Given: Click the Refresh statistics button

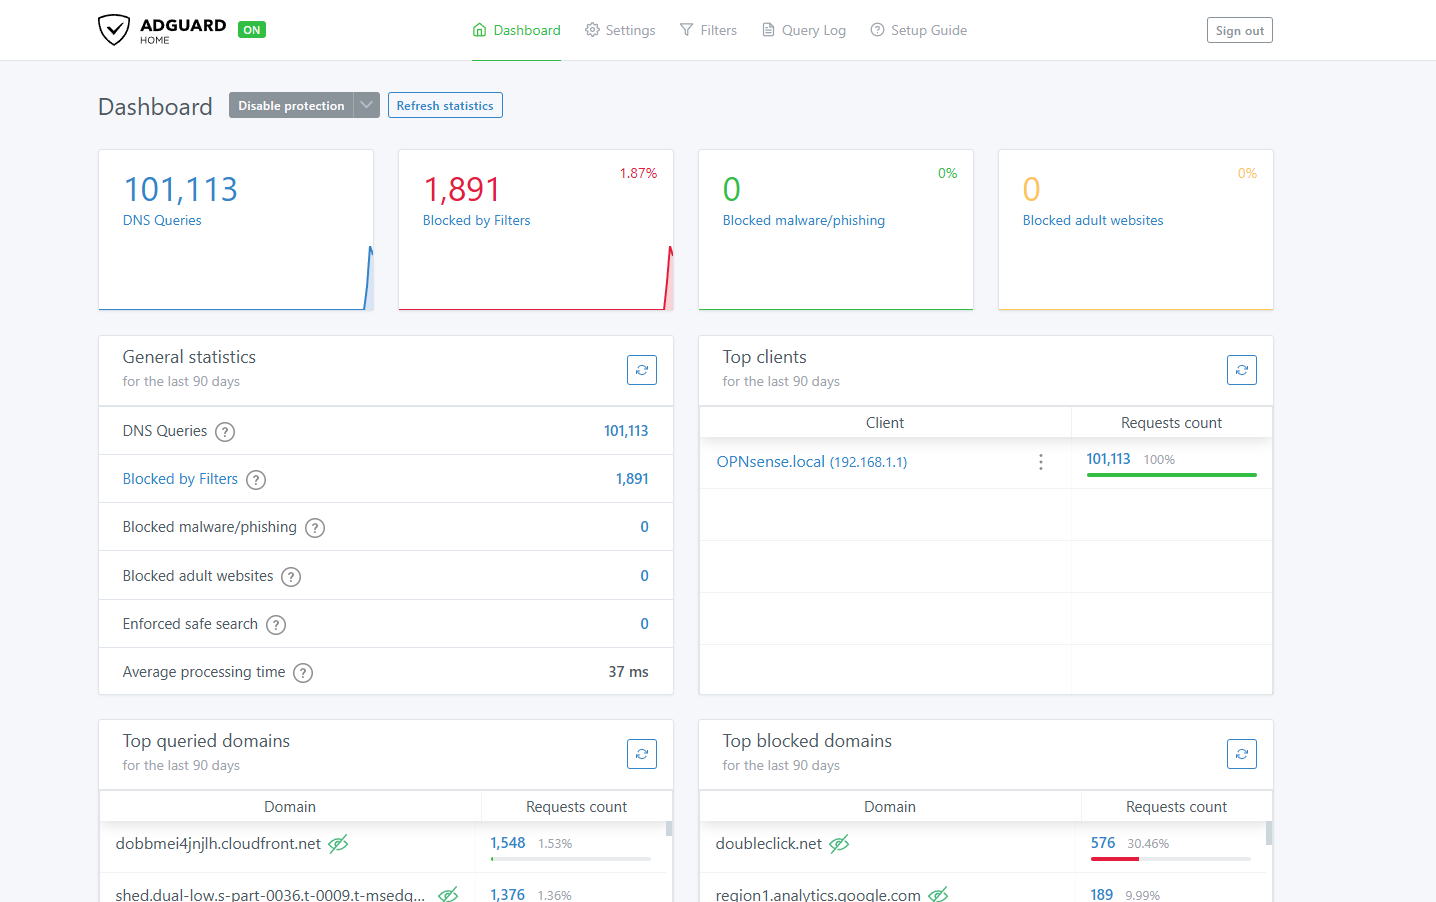Looking at the screenshot, I should click(445, 105).
